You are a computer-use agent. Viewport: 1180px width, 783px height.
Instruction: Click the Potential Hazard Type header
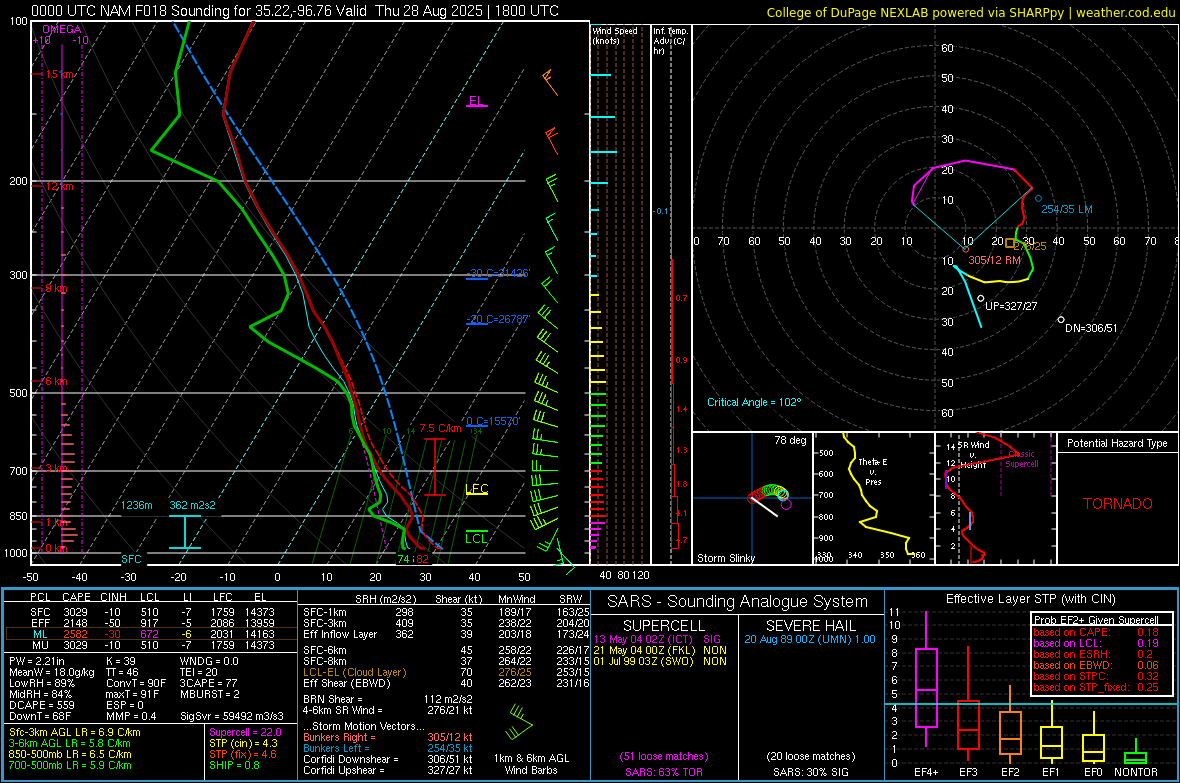[x=1117, y=443]
